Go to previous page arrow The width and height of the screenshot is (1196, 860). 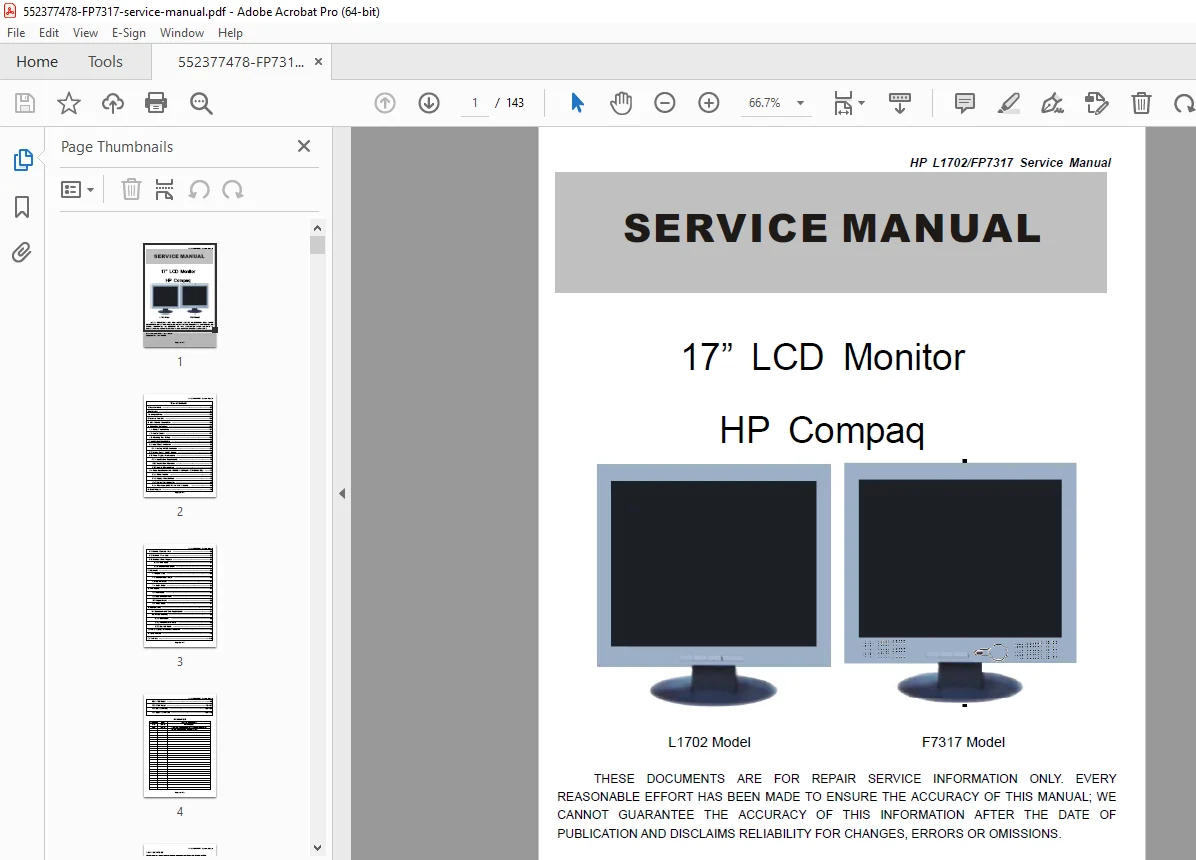[385, 102]
